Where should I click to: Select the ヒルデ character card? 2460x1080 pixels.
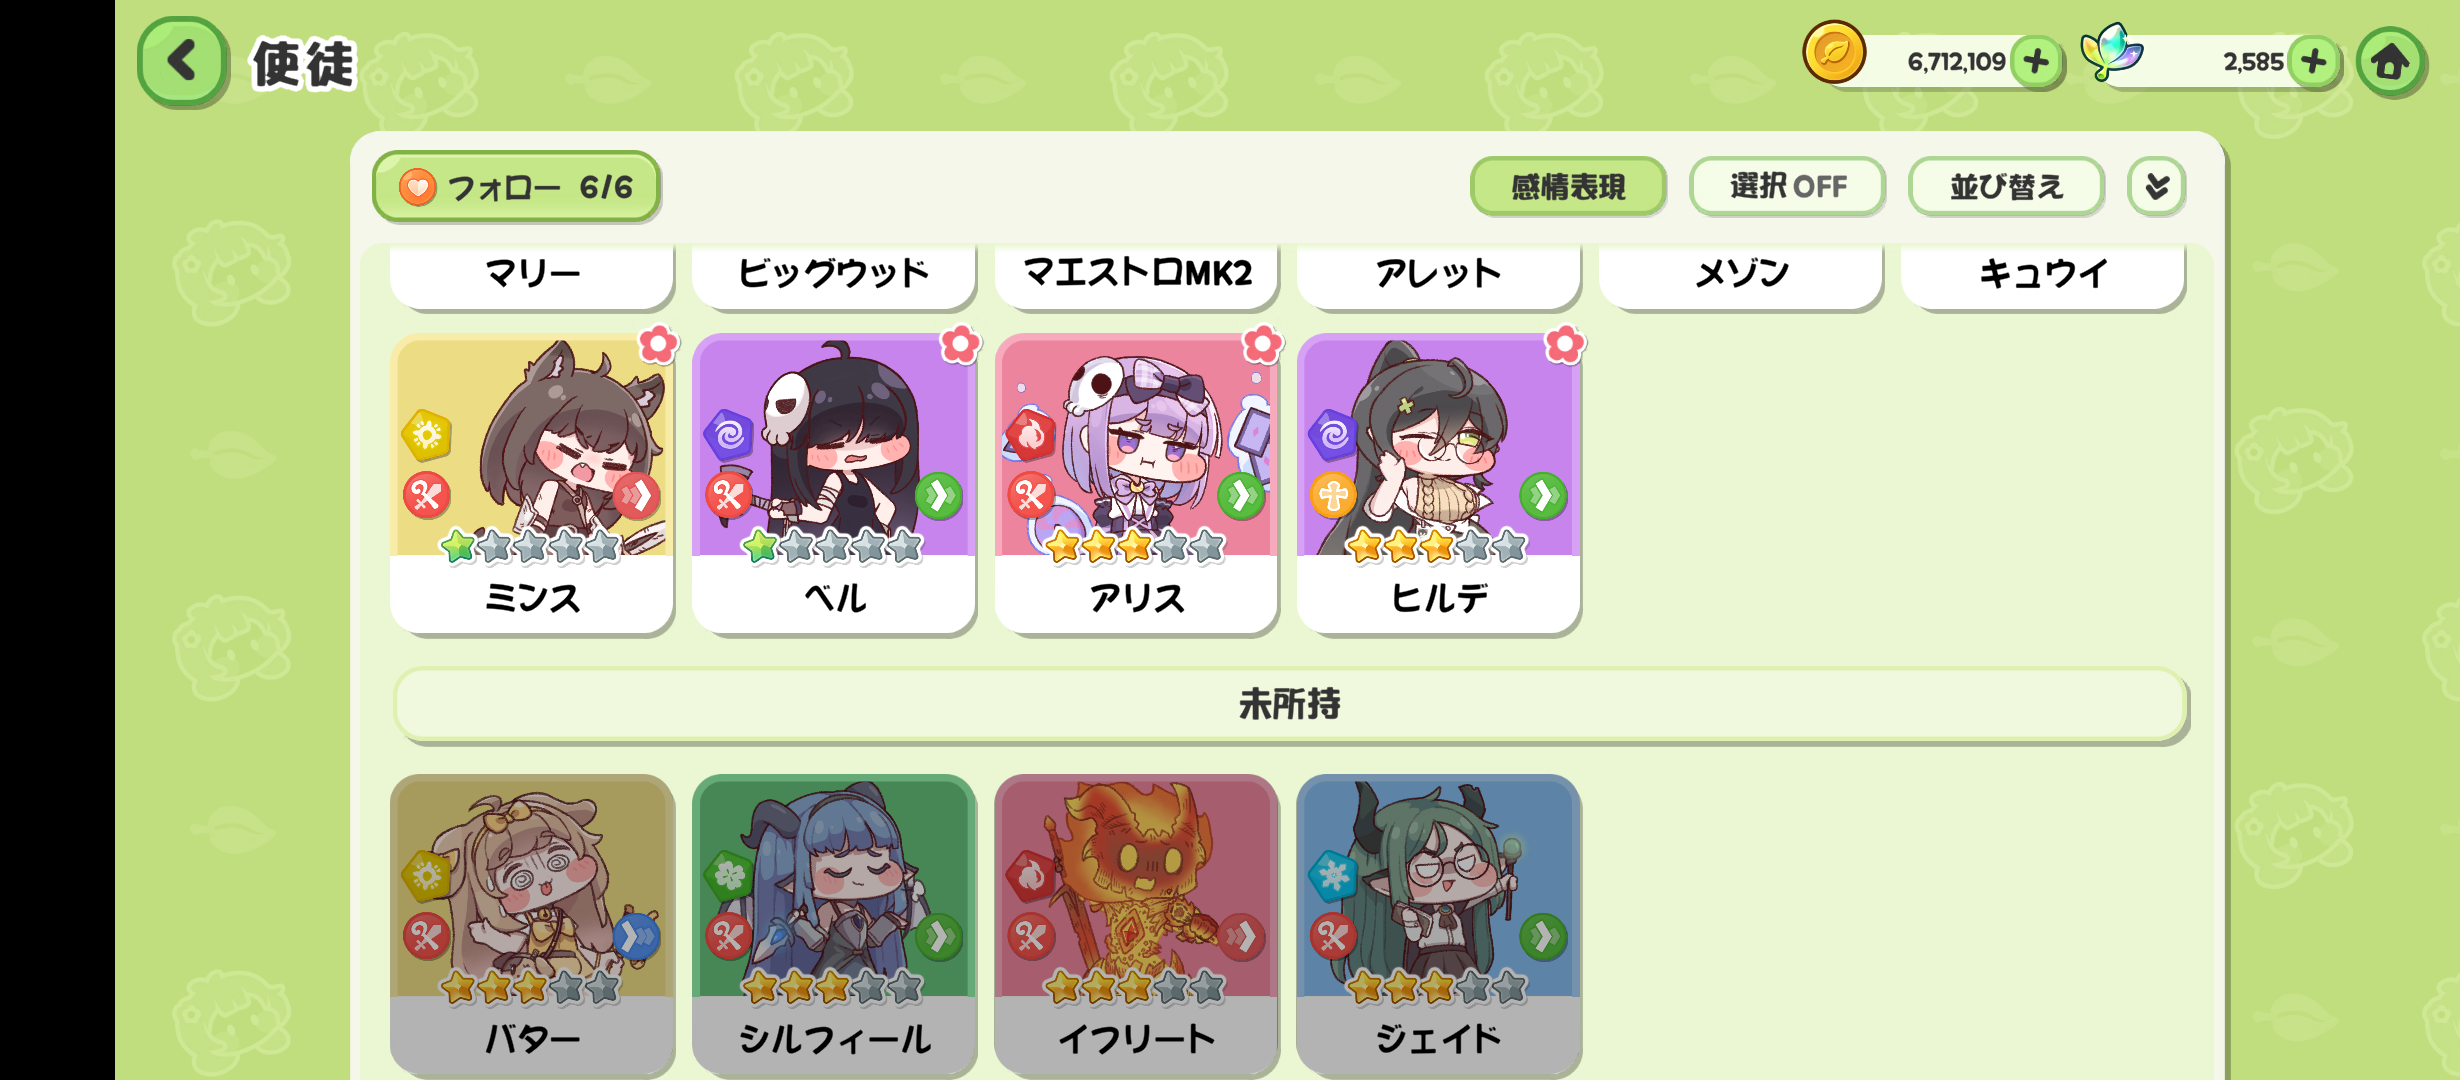click(1438, 484)
